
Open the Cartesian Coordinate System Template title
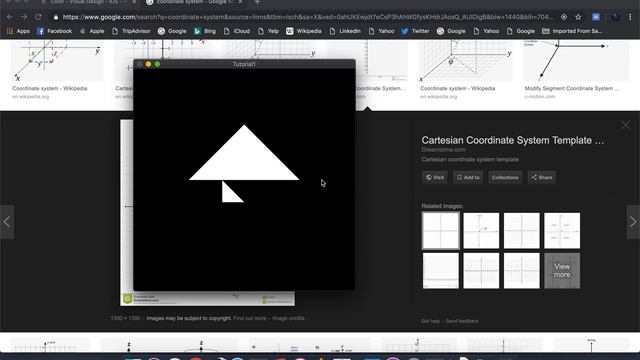click(x=512, y=140)
